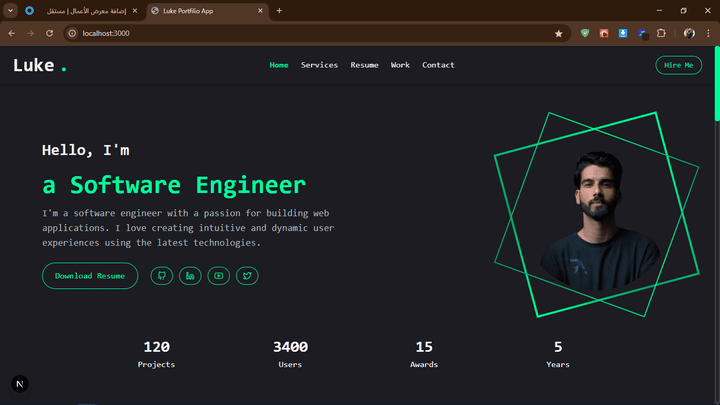Viewport: 720px width, 405px height.
Task: Open the Chrome profile avatar
Action: [x=689, y=33]
